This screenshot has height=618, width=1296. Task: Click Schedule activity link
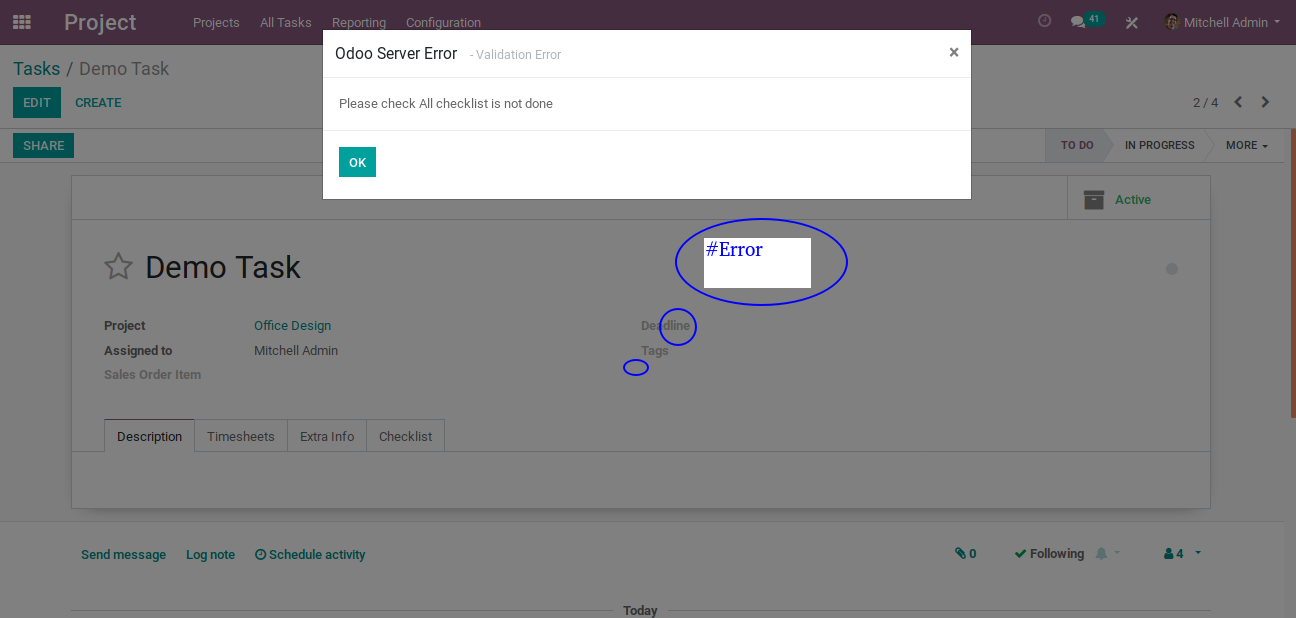[310, 554]
